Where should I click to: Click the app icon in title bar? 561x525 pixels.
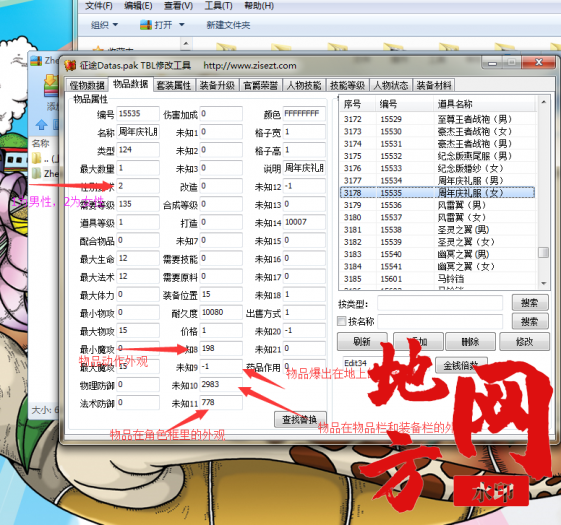(70, 65)
